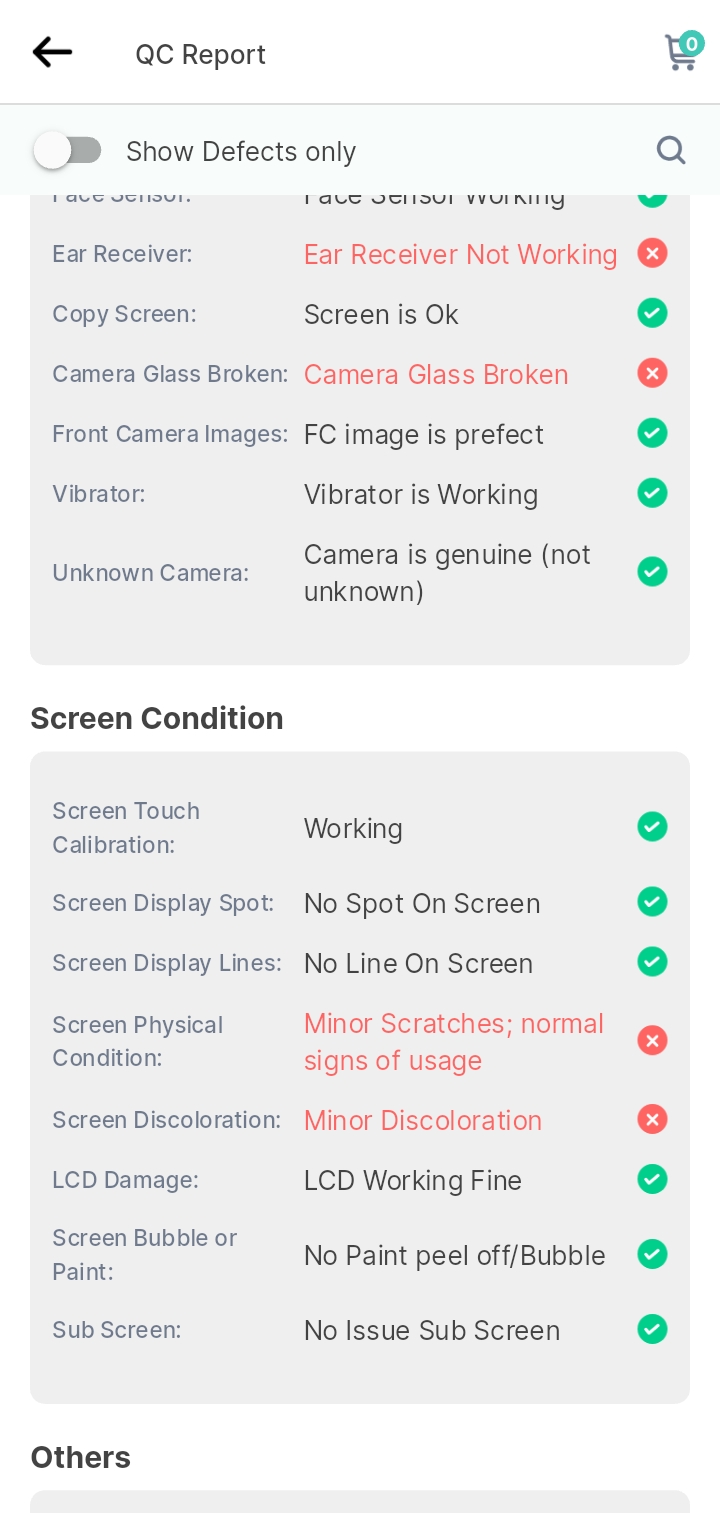The image size is (720, 1513).
Task: Tap green check beside No Issue Sub Screen
Action: pos(652,1330)
